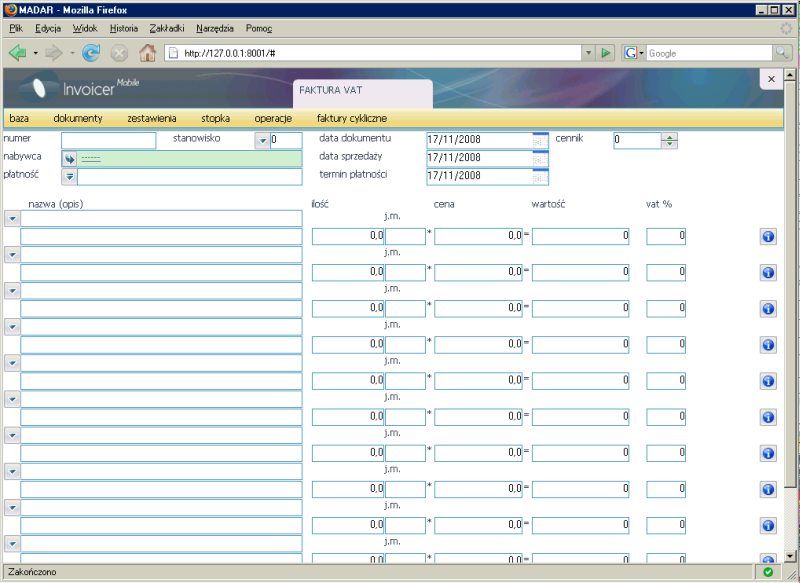Open the płatność dropdown list
This screenshot has height=583, width=800.
pyautogui.click(x=69, y=176)
